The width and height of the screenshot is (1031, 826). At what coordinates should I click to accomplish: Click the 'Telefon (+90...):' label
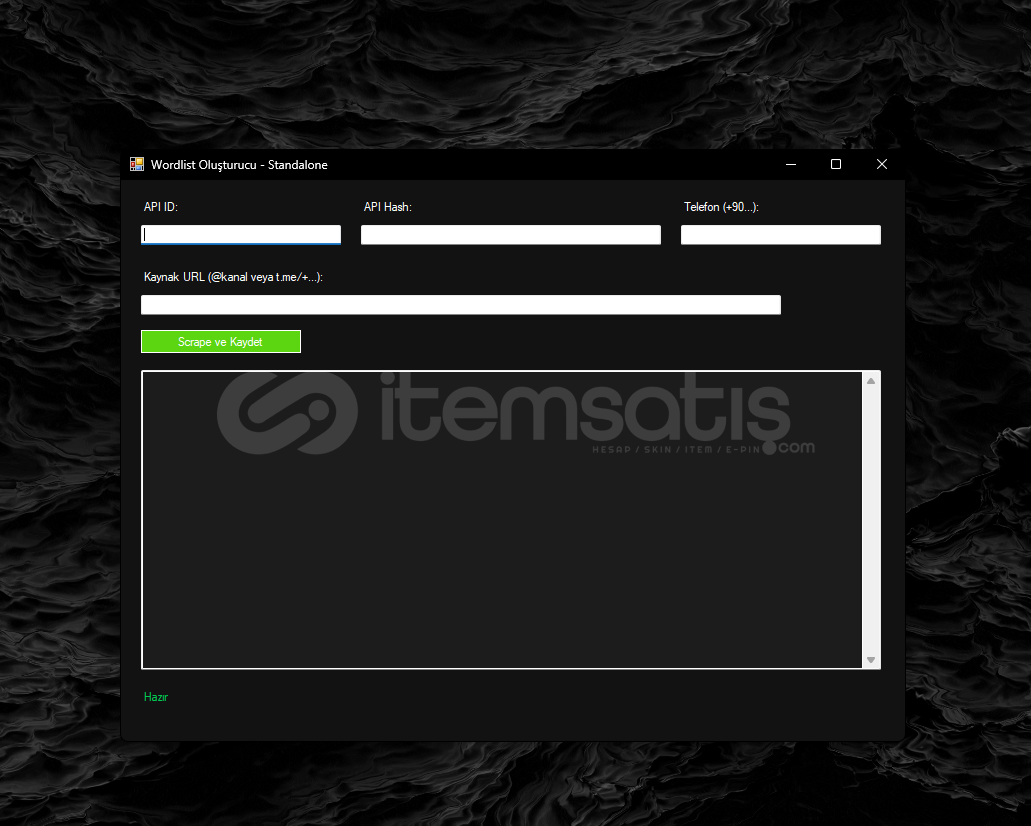click(721, 207)
